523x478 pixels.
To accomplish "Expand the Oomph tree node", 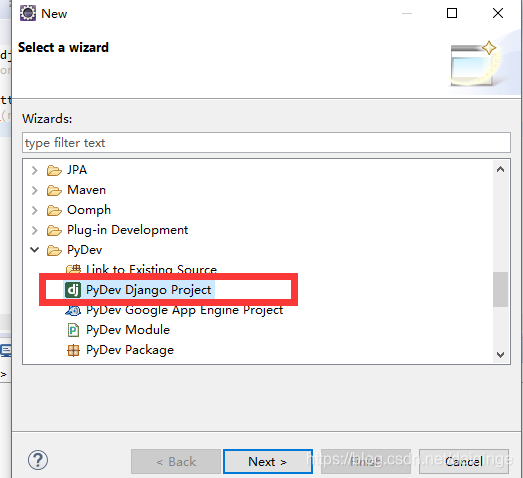I will 34,210.
